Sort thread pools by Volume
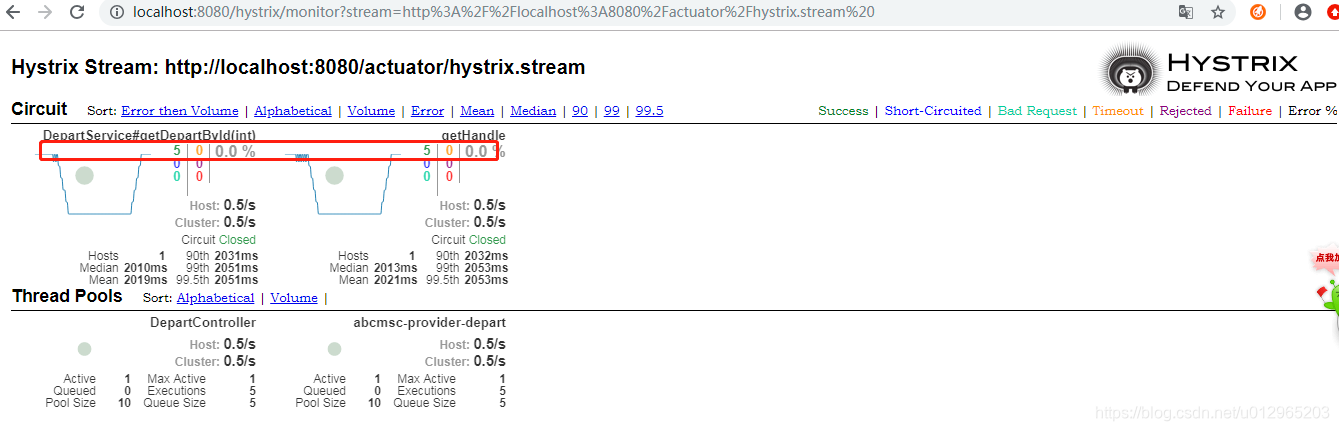Image resolution: width=1339 pixels, height=431 pixels. pyautogui.click(x=294, y=298)
